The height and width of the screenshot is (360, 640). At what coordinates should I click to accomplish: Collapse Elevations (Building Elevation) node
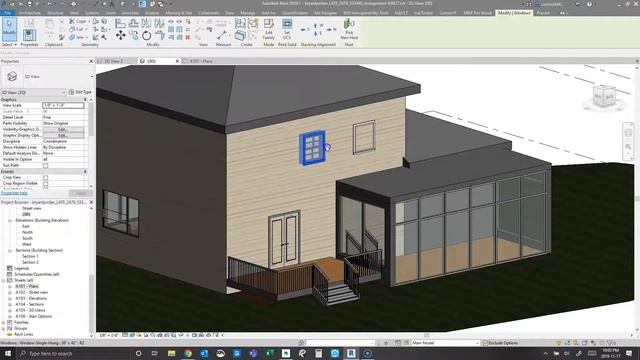[x=10, y=220]
